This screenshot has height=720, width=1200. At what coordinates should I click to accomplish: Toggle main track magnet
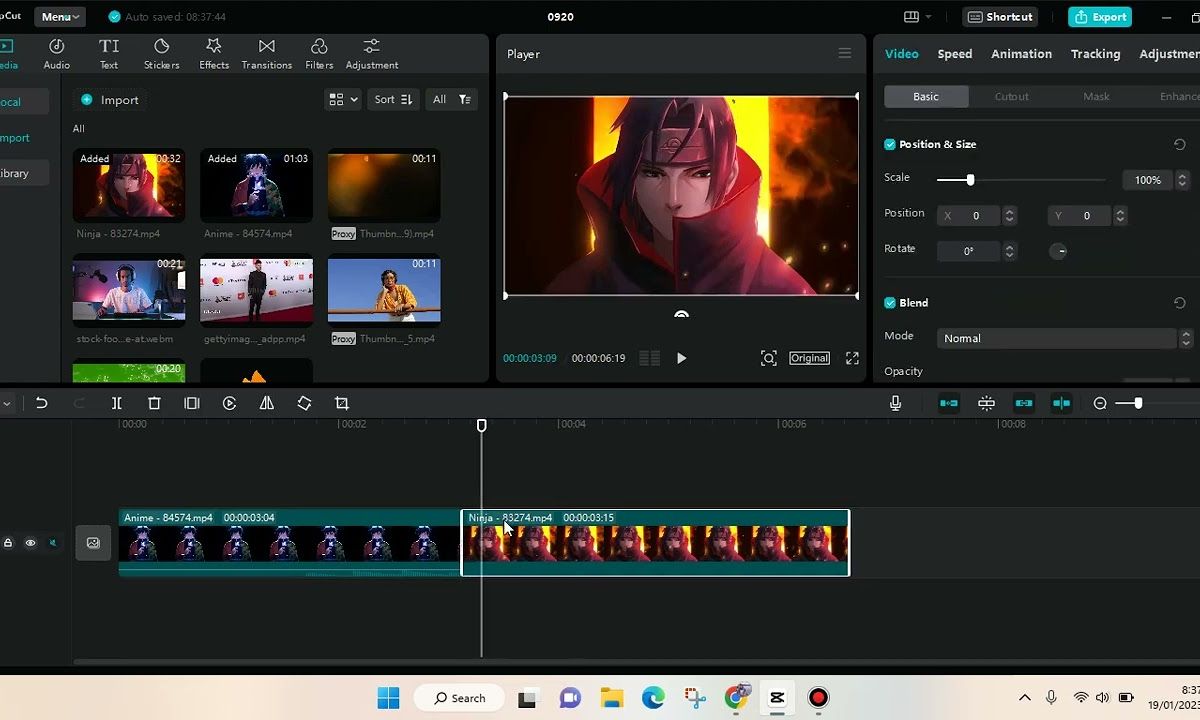(949, 403)
